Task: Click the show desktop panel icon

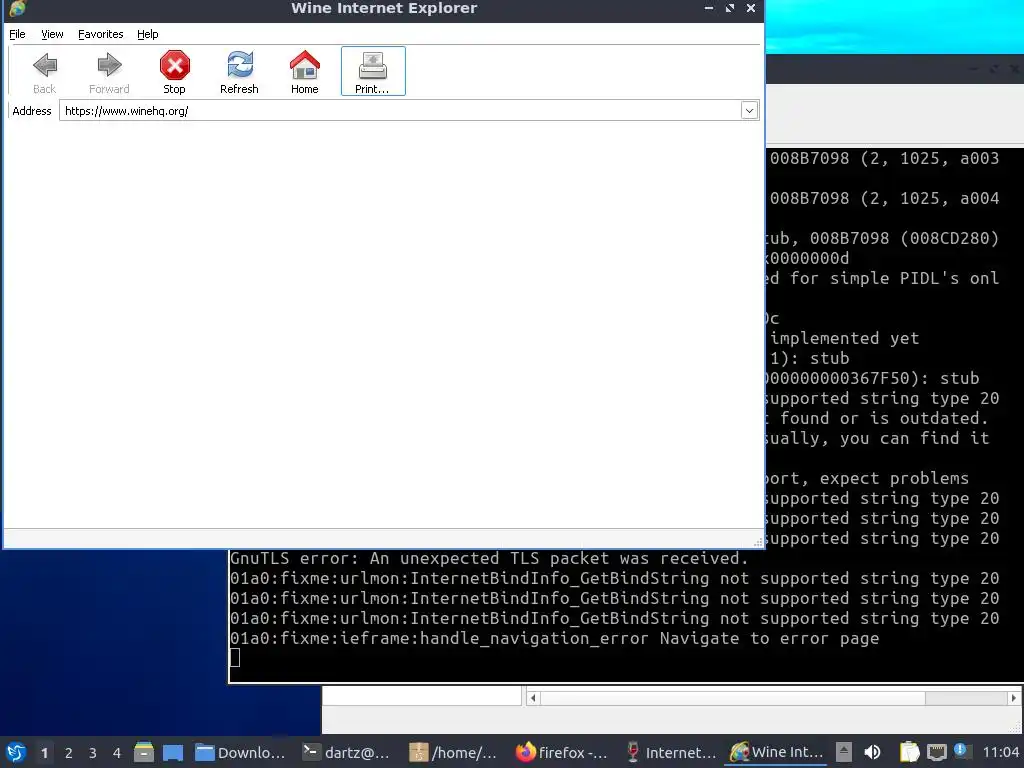Action: tap(173, 752)
